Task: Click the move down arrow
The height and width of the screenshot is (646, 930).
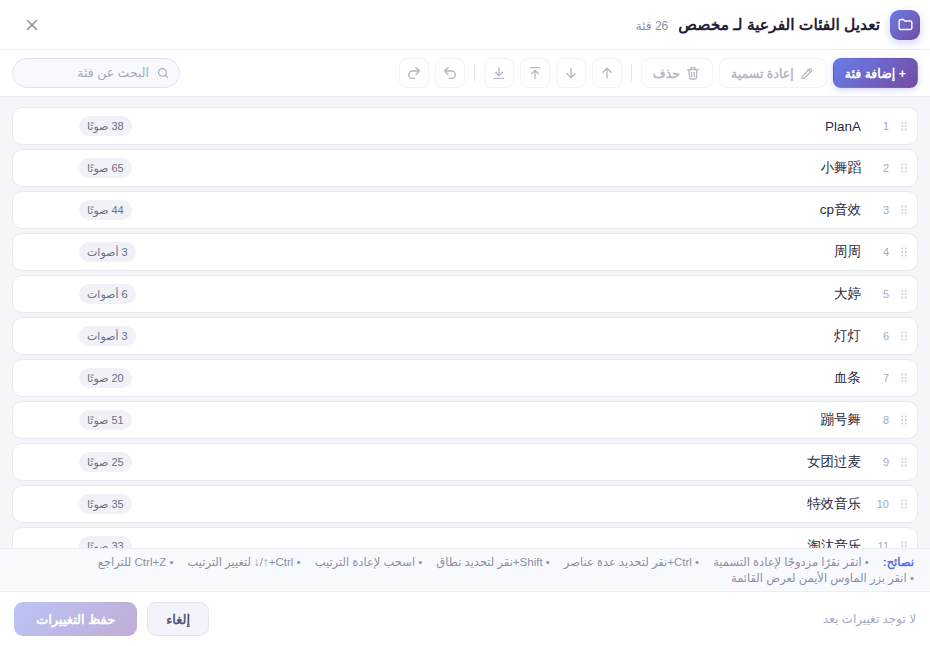Action: point(571,73)
